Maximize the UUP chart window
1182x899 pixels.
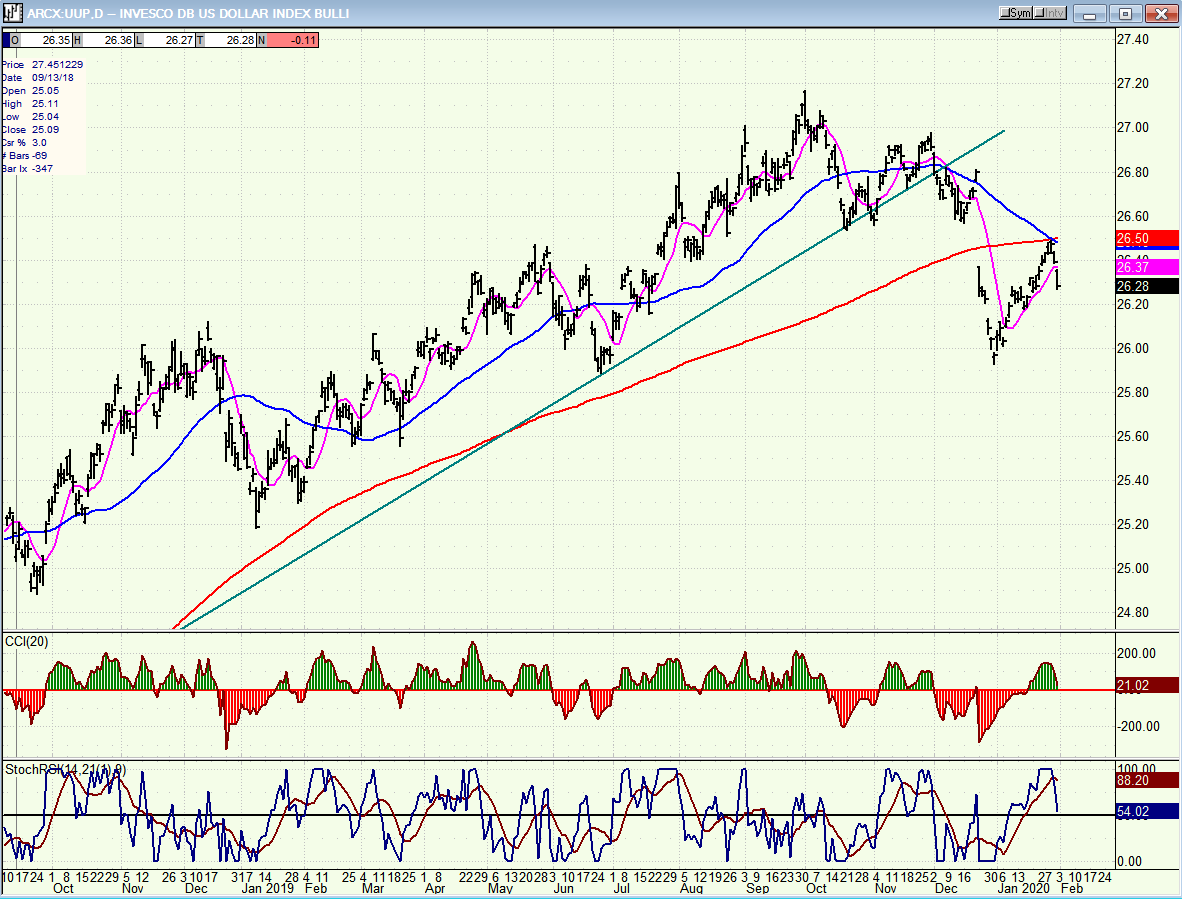pyautogui.click(x=1127, y=13)
